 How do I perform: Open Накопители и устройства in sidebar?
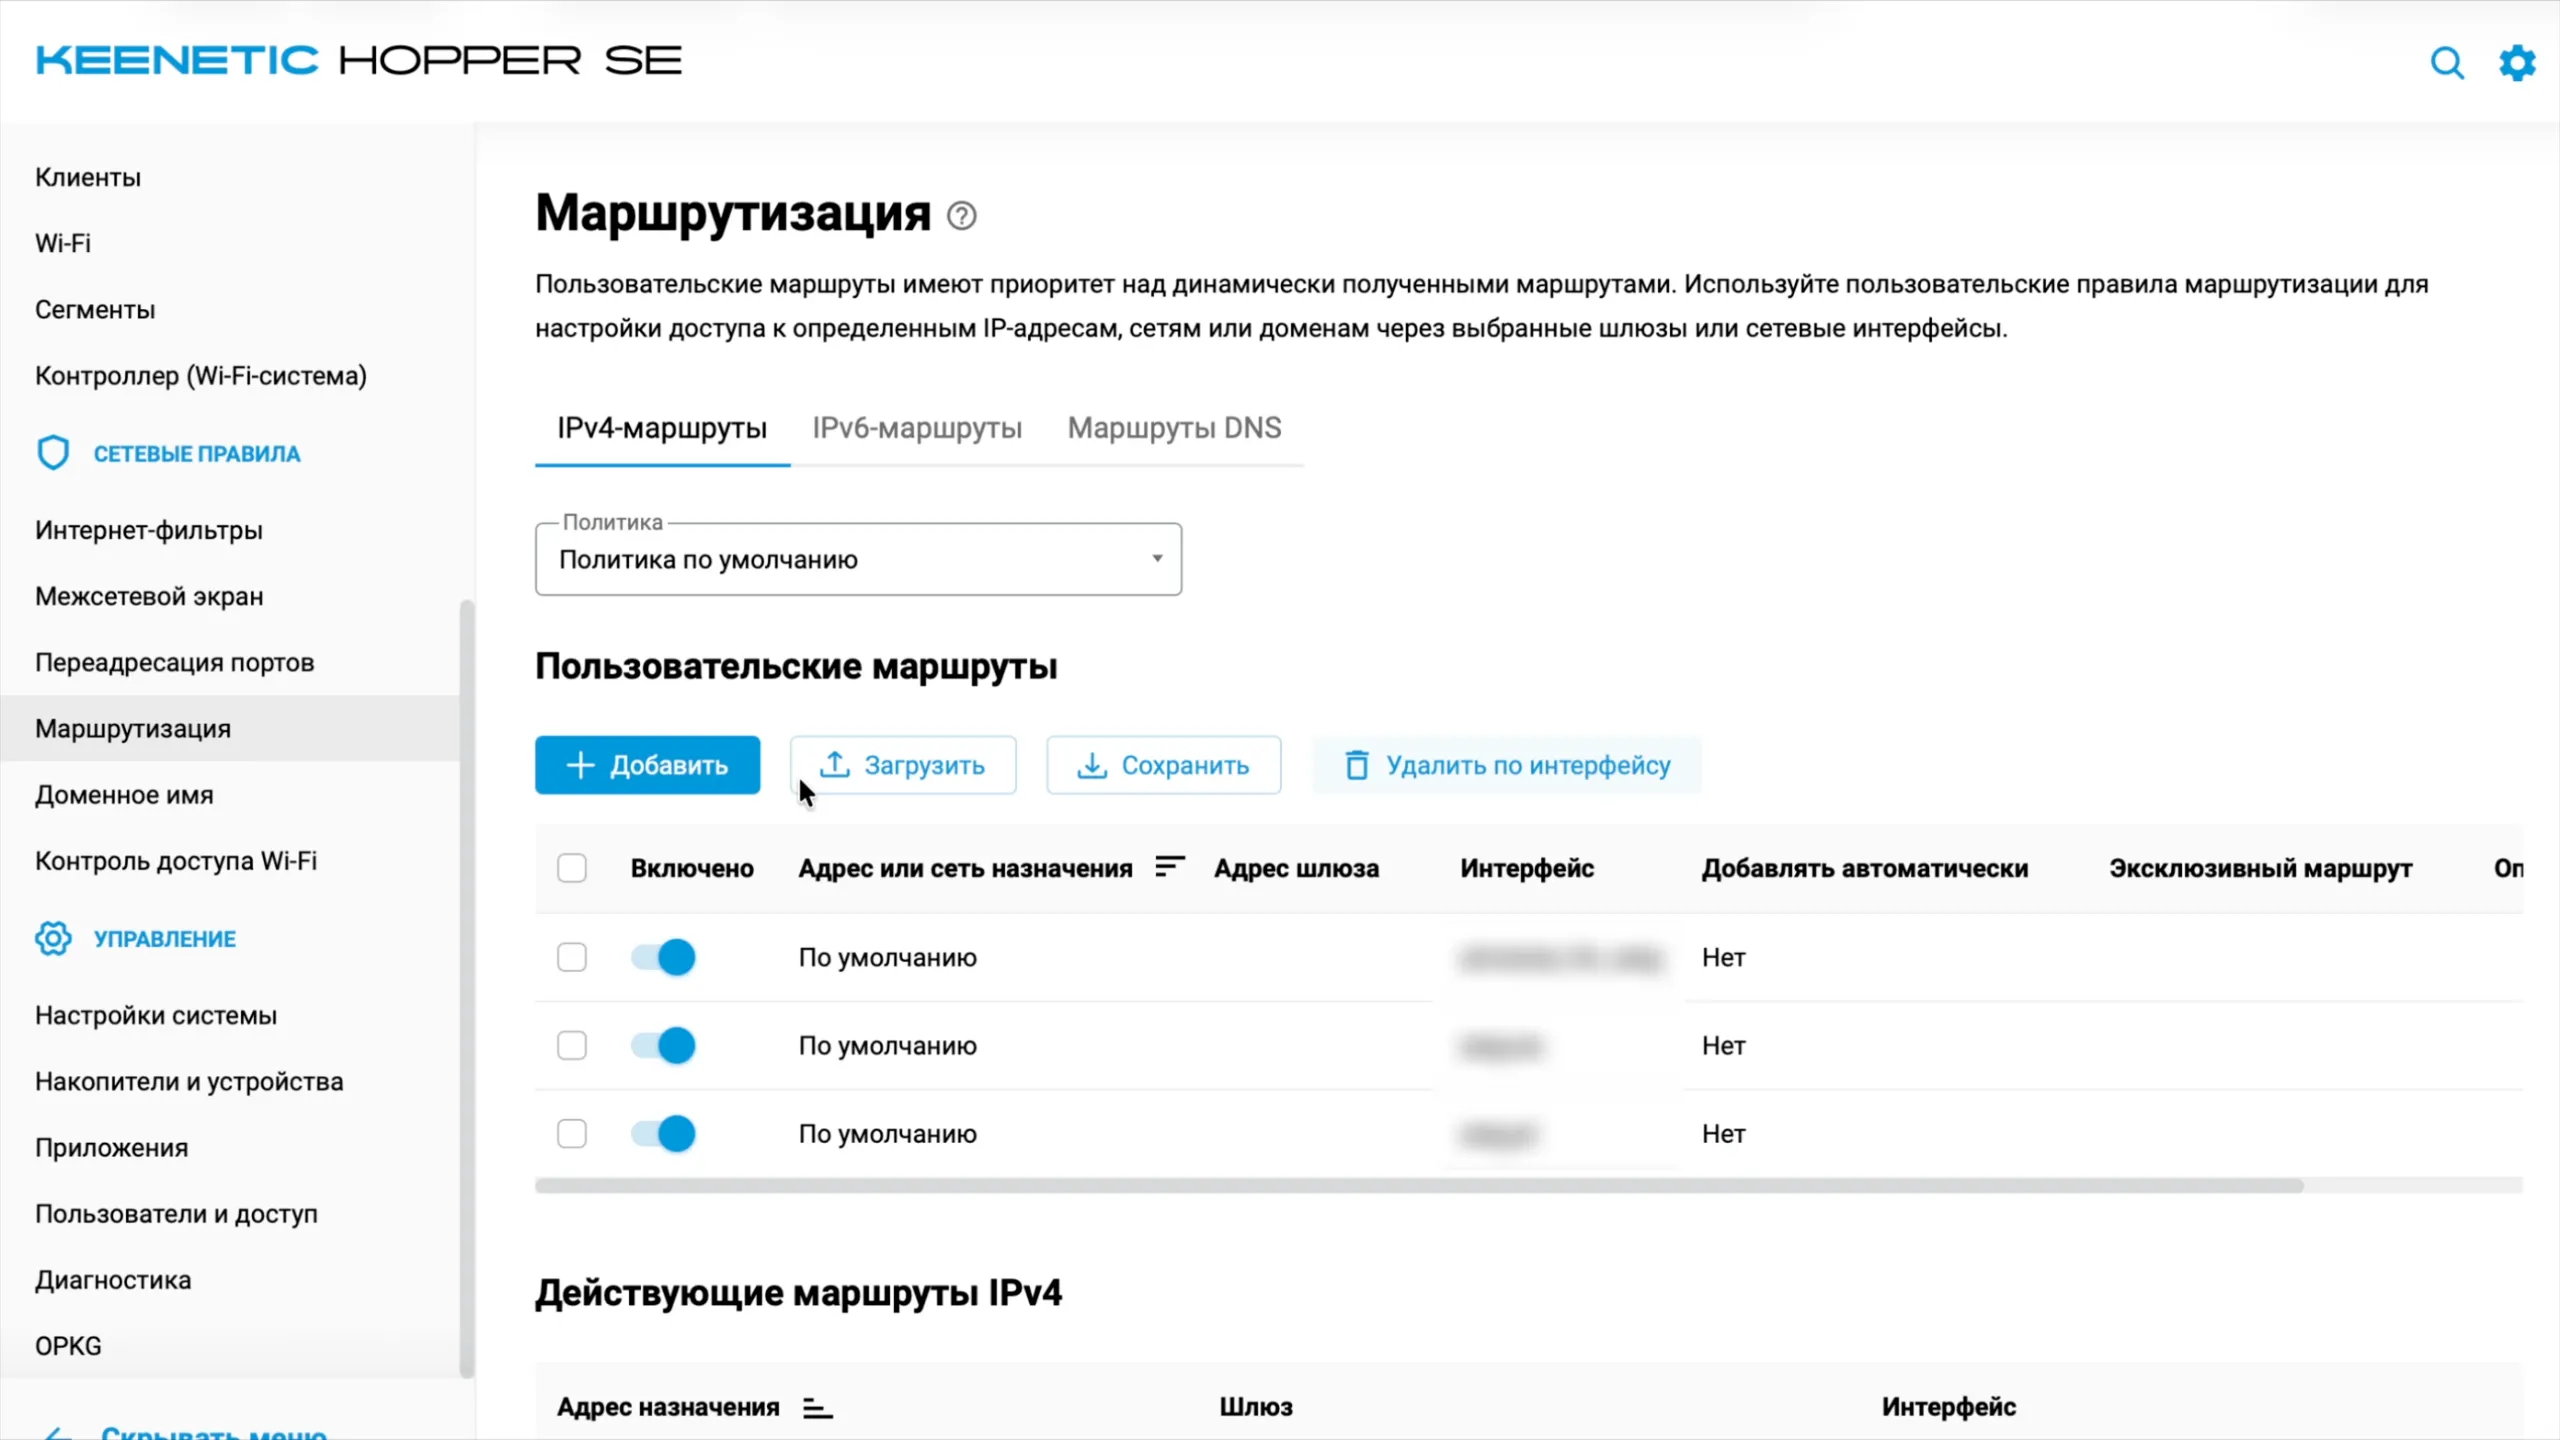point(230,1081)
